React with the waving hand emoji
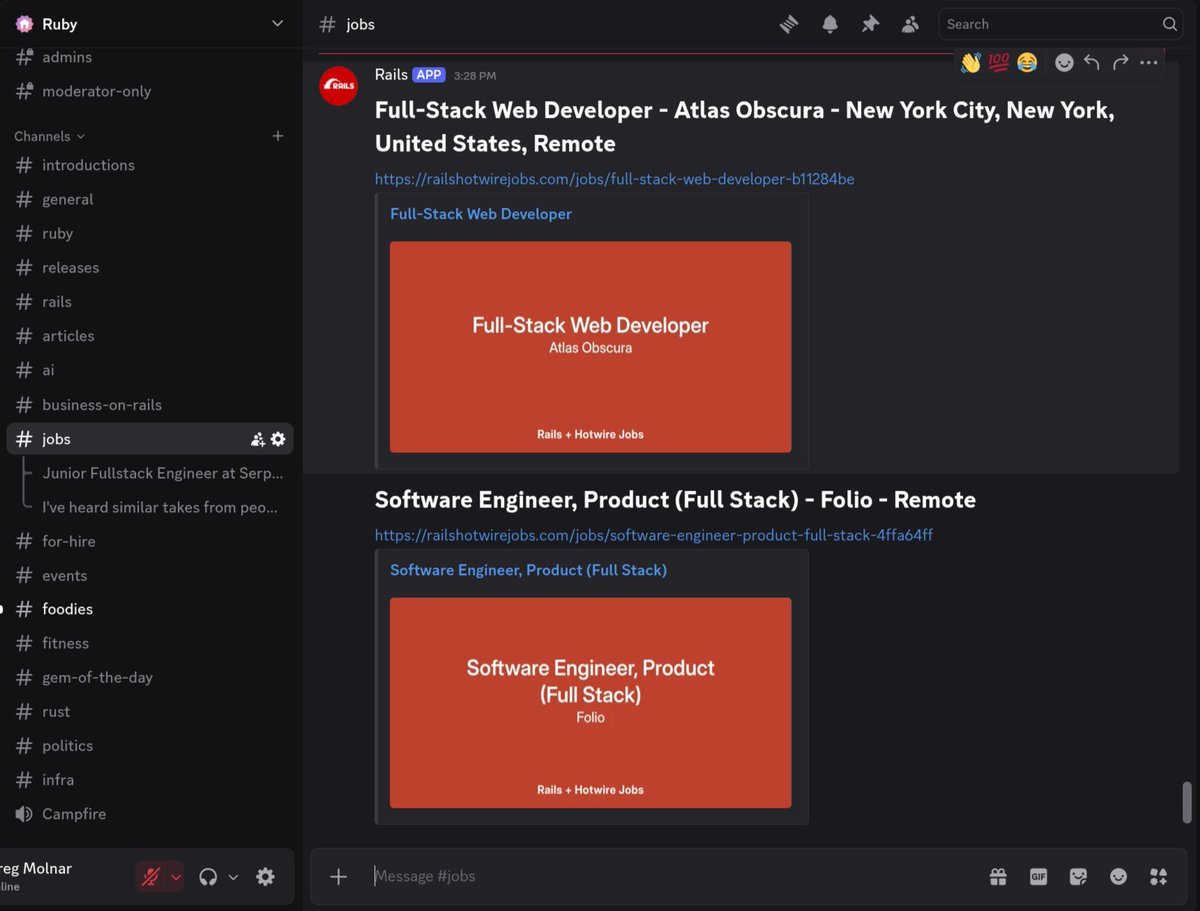Screen dimensions: 1200x911 coord(971,62)
